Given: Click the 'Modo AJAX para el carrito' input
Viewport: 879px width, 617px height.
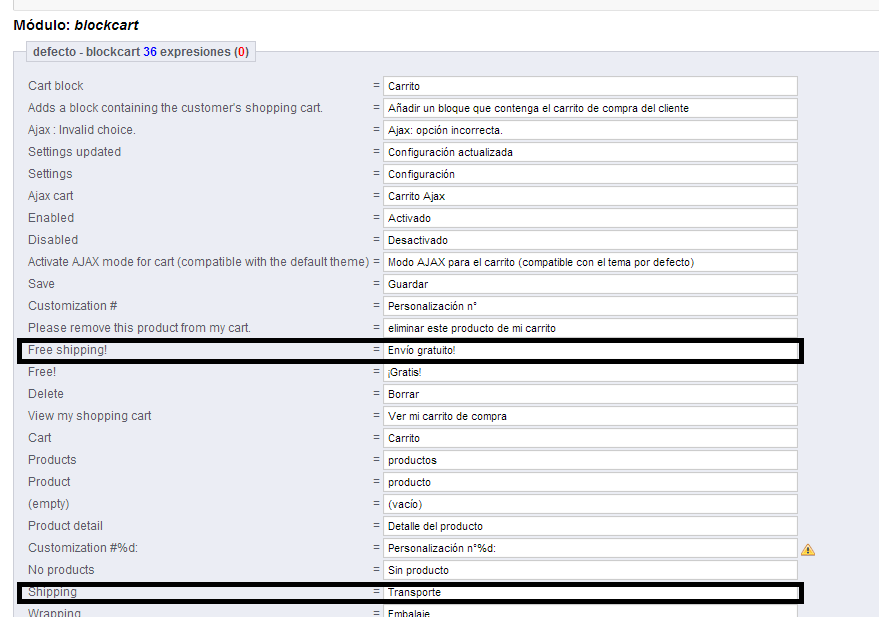Looking at the screenshot, I should (590, 262).
